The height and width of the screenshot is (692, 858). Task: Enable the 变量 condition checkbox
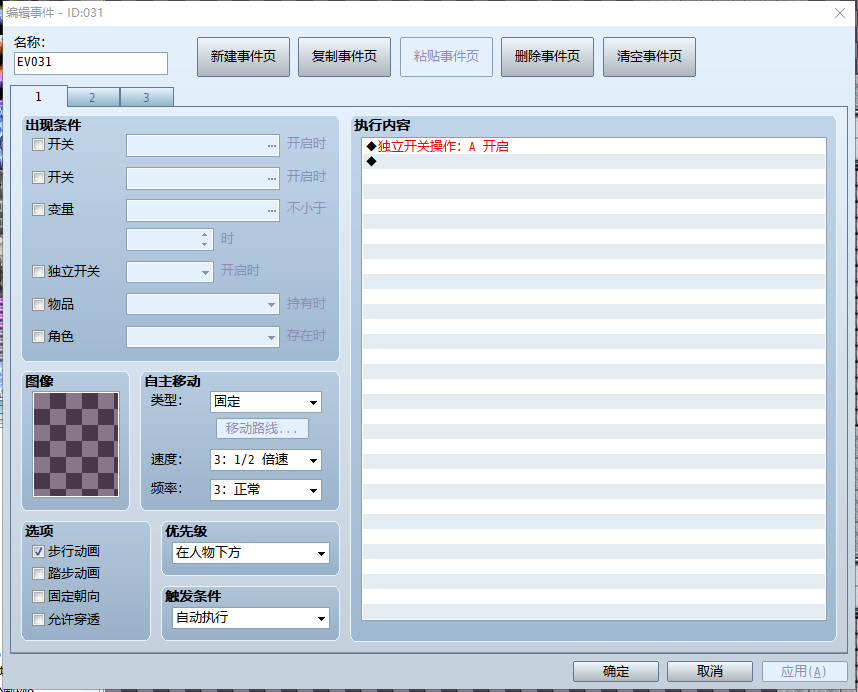[x=38, y=210]
